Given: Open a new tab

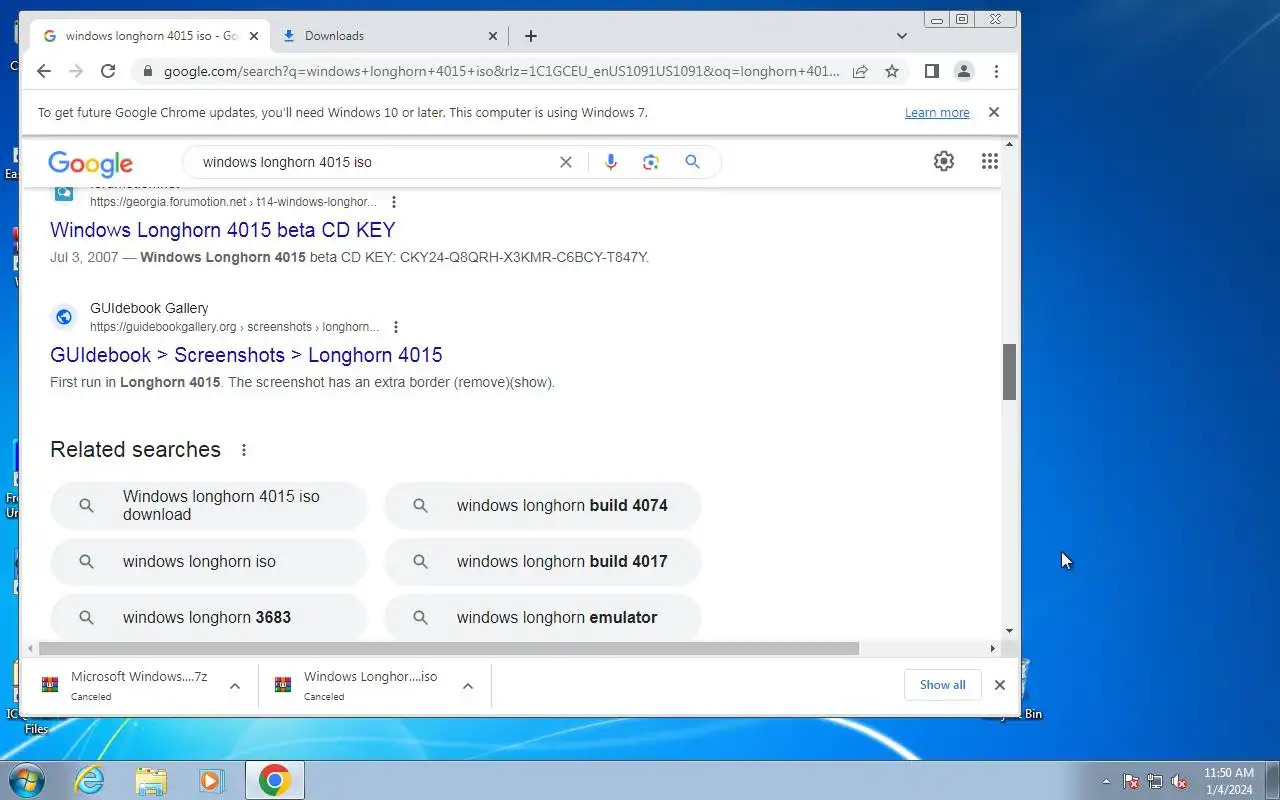Looking at the screenshot, I should tap(531, 36).
